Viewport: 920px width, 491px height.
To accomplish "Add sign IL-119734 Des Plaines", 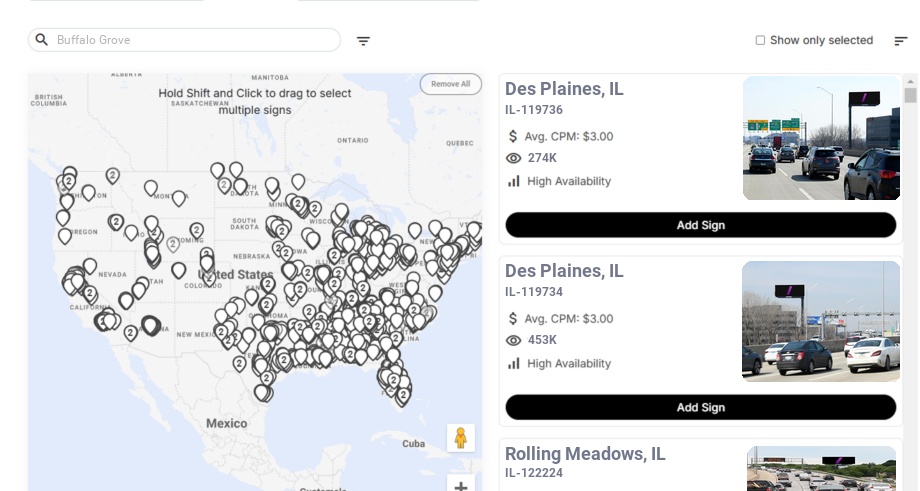I will pyautogui.click(x=700, y=407).
